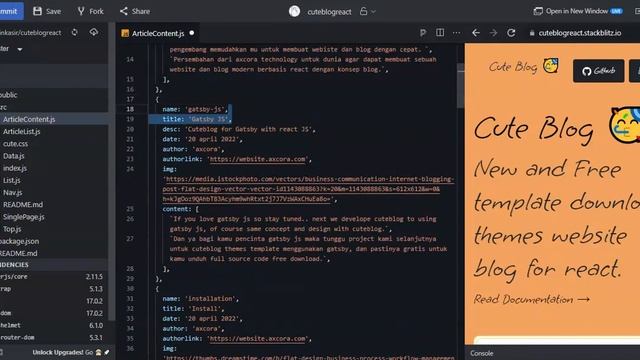
Task: Click the lock icon in the preview URL bar
Action: pos(532,33)
